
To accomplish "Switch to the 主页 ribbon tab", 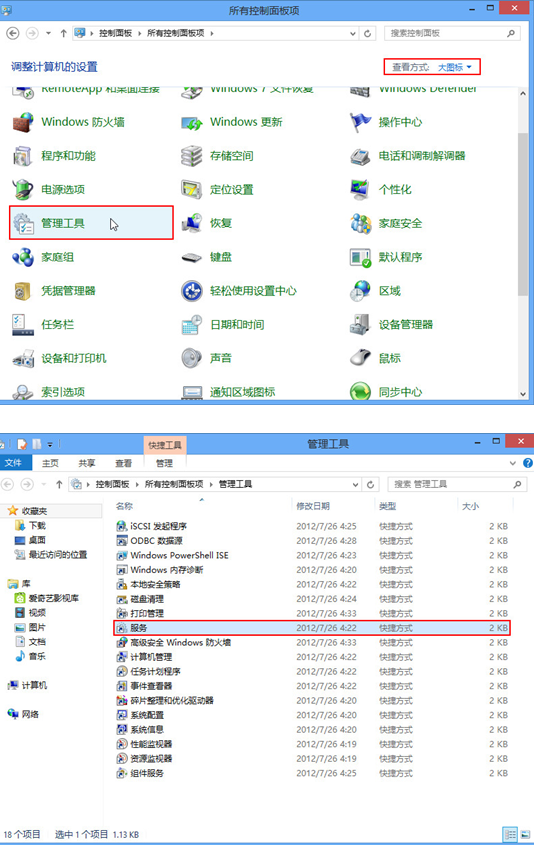I will 50,463.
